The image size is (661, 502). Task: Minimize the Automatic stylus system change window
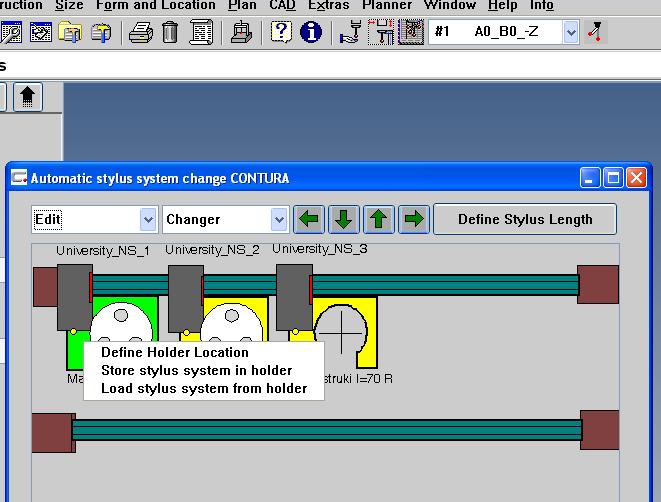(589, 177)
